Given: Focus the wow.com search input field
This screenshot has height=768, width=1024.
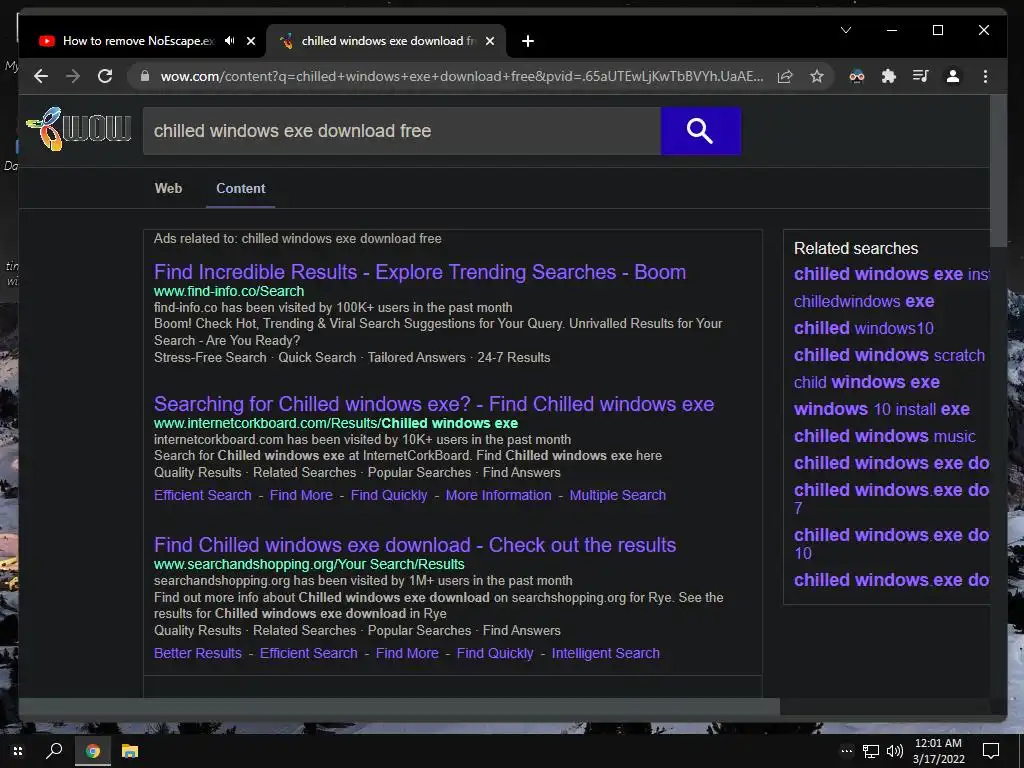Looking at the screenshot, I should coord(402,131).
